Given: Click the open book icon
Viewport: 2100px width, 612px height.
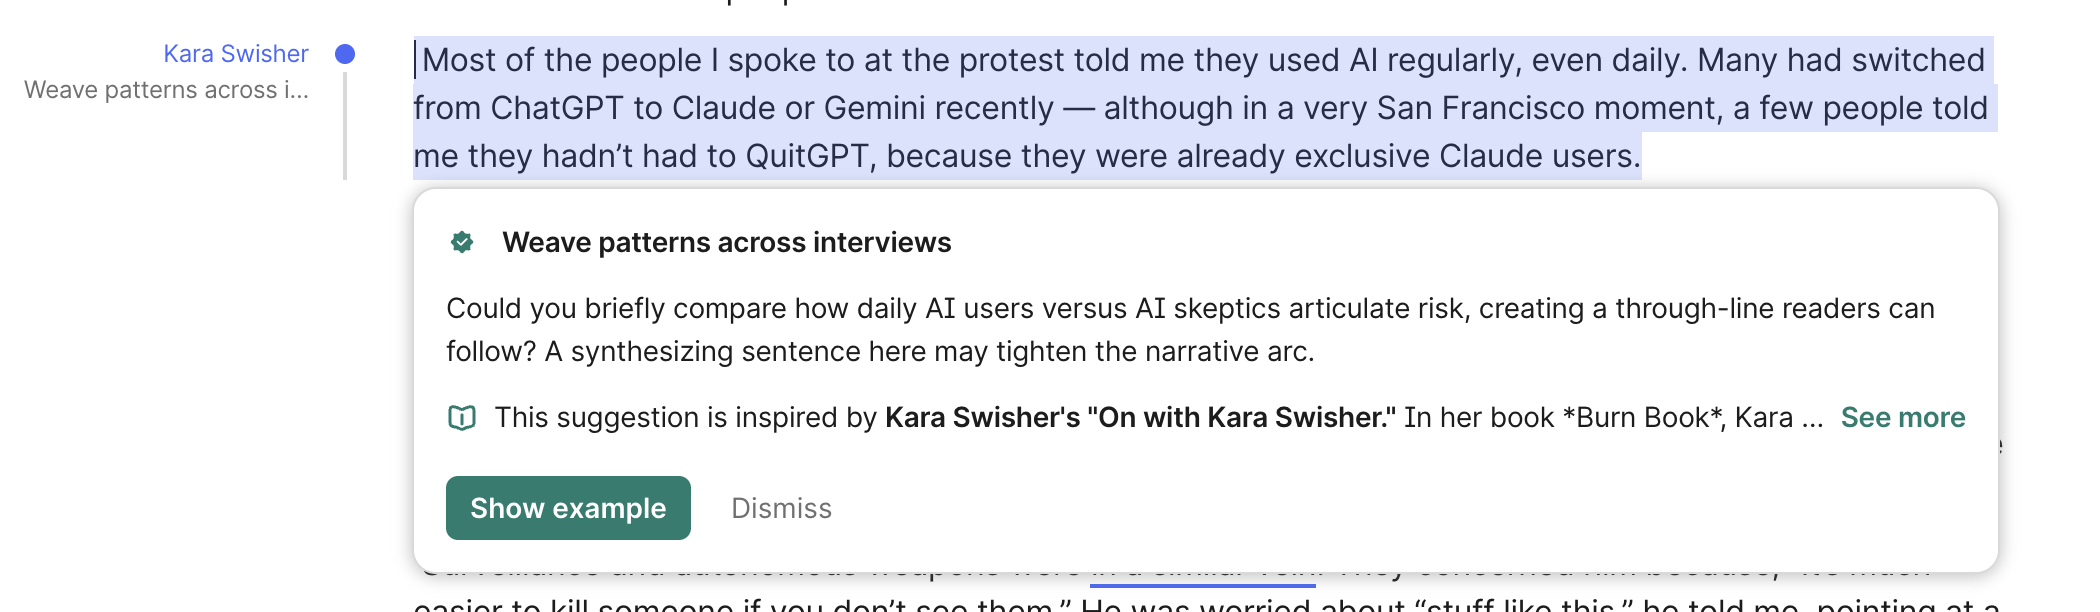Looking at the screenshot, I should (x=462, y=418).
